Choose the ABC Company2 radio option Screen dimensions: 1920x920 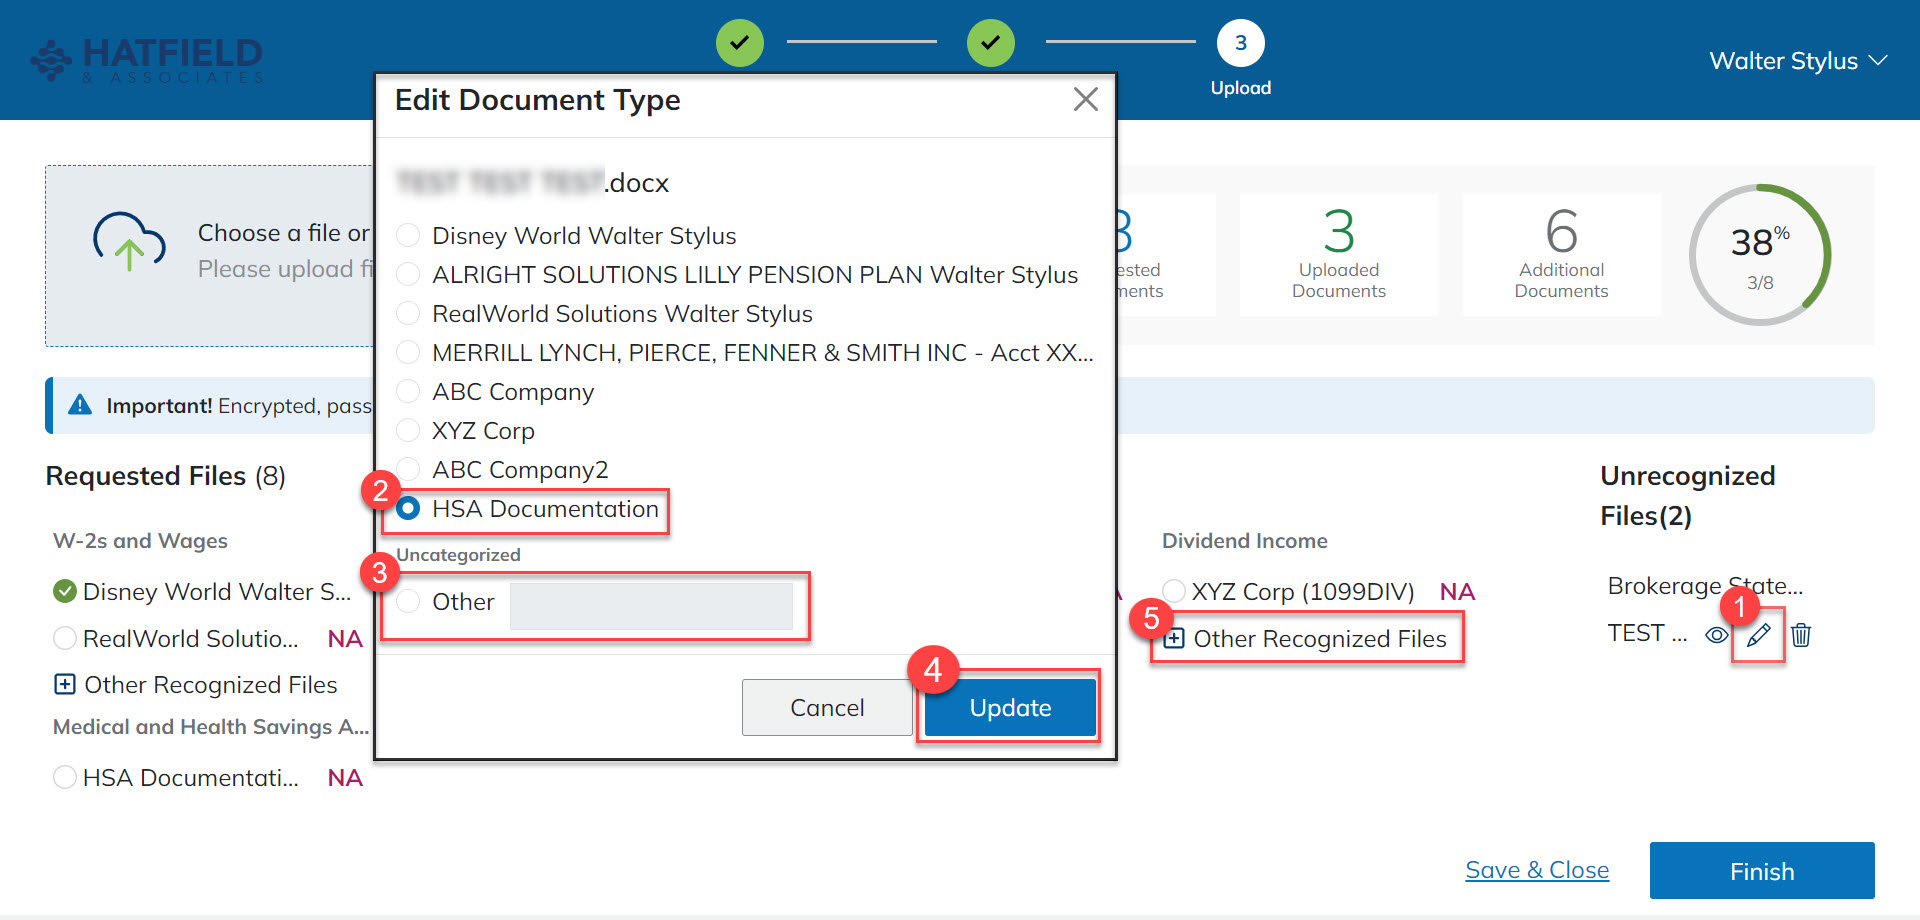click(408, 469)
